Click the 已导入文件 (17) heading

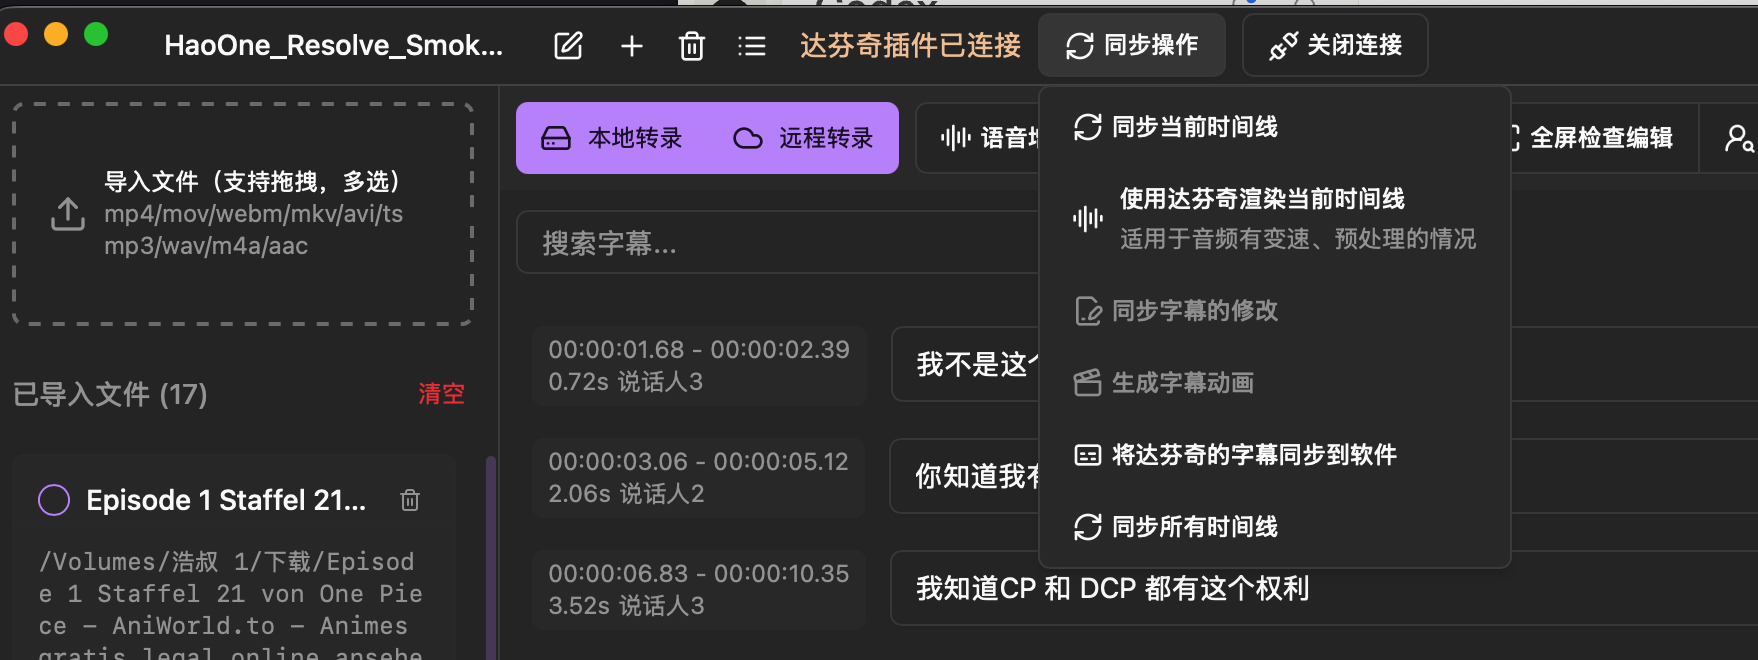110,394
